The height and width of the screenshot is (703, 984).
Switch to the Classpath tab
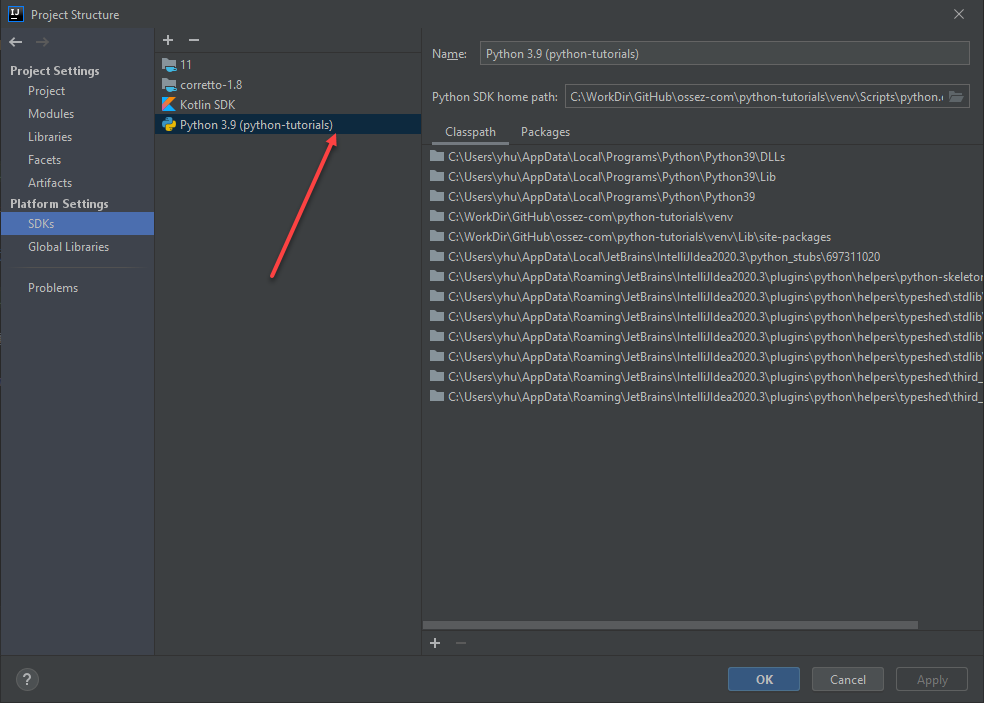pos(470,131)
